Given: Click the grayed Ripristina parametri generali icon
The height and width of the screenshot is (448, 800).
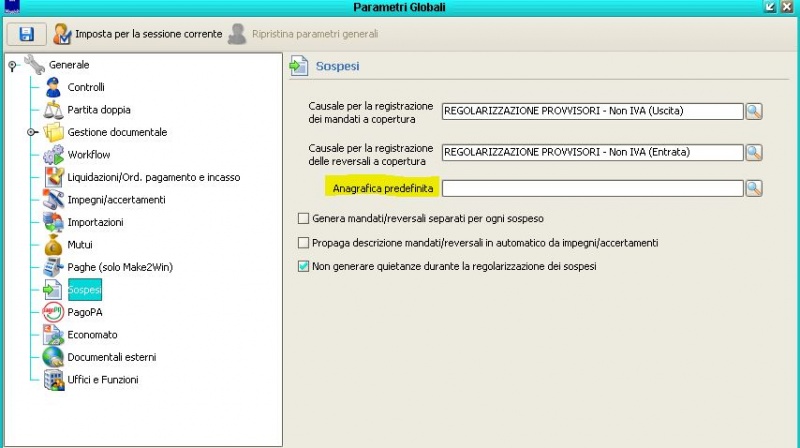Looking at the screenshot, I should [x=237, y=34].
